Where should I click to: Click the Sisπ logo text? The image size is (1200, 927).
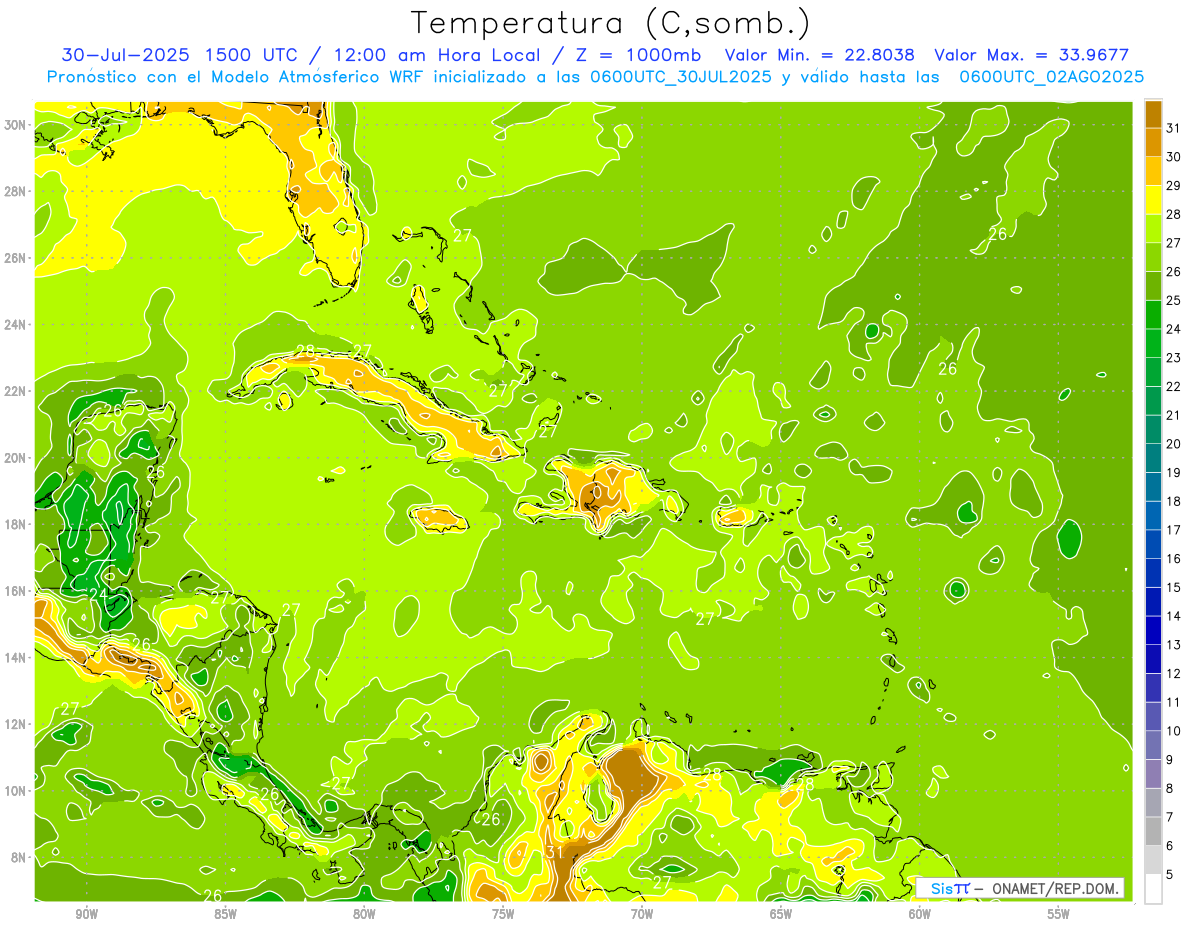coord(949,888)
